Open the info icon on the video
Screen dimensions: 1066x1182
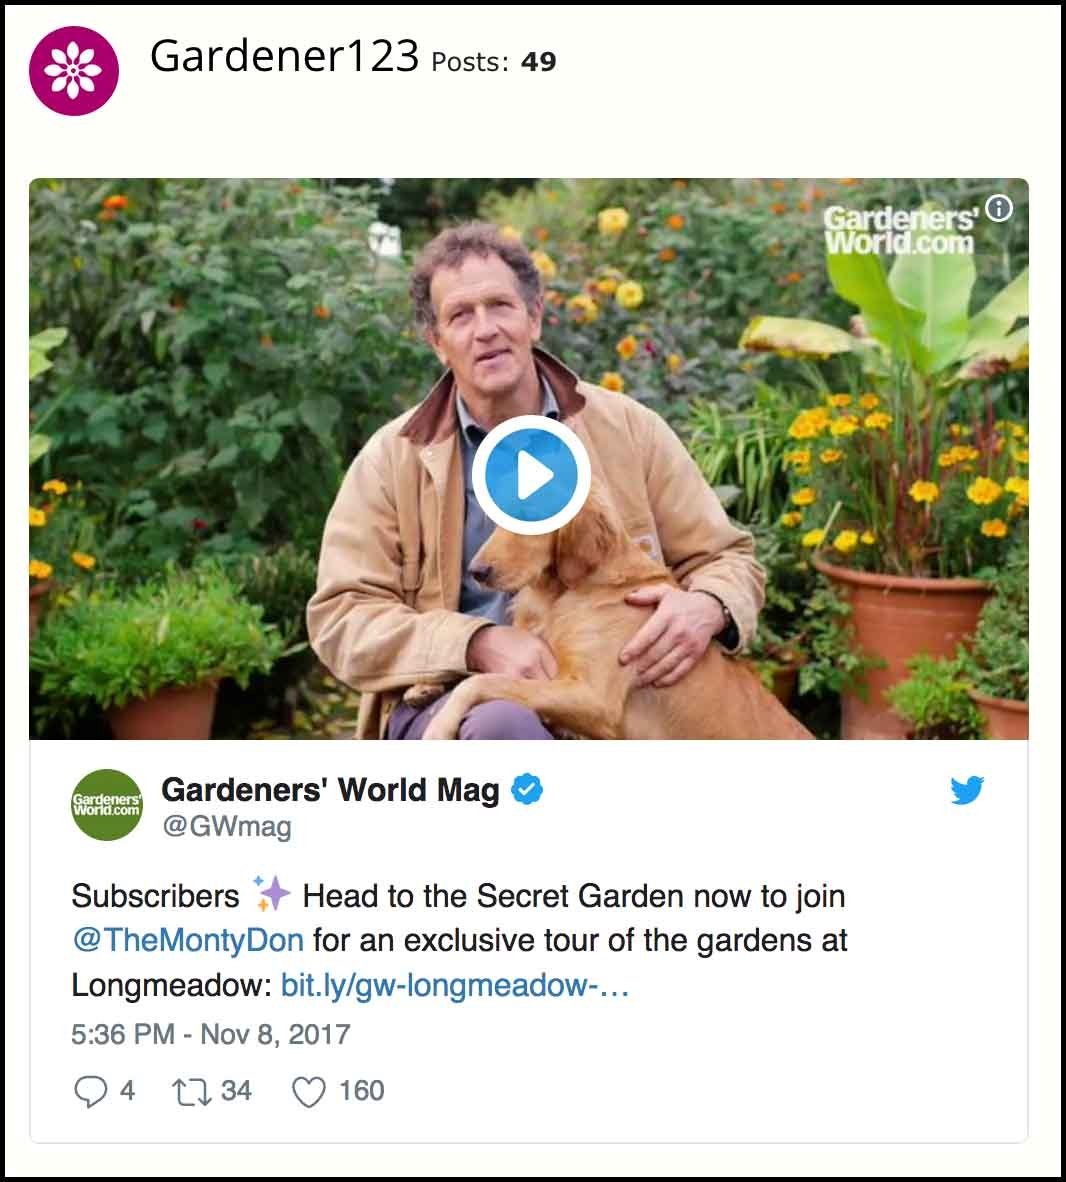pyautogui.click(x=999, y=207)
